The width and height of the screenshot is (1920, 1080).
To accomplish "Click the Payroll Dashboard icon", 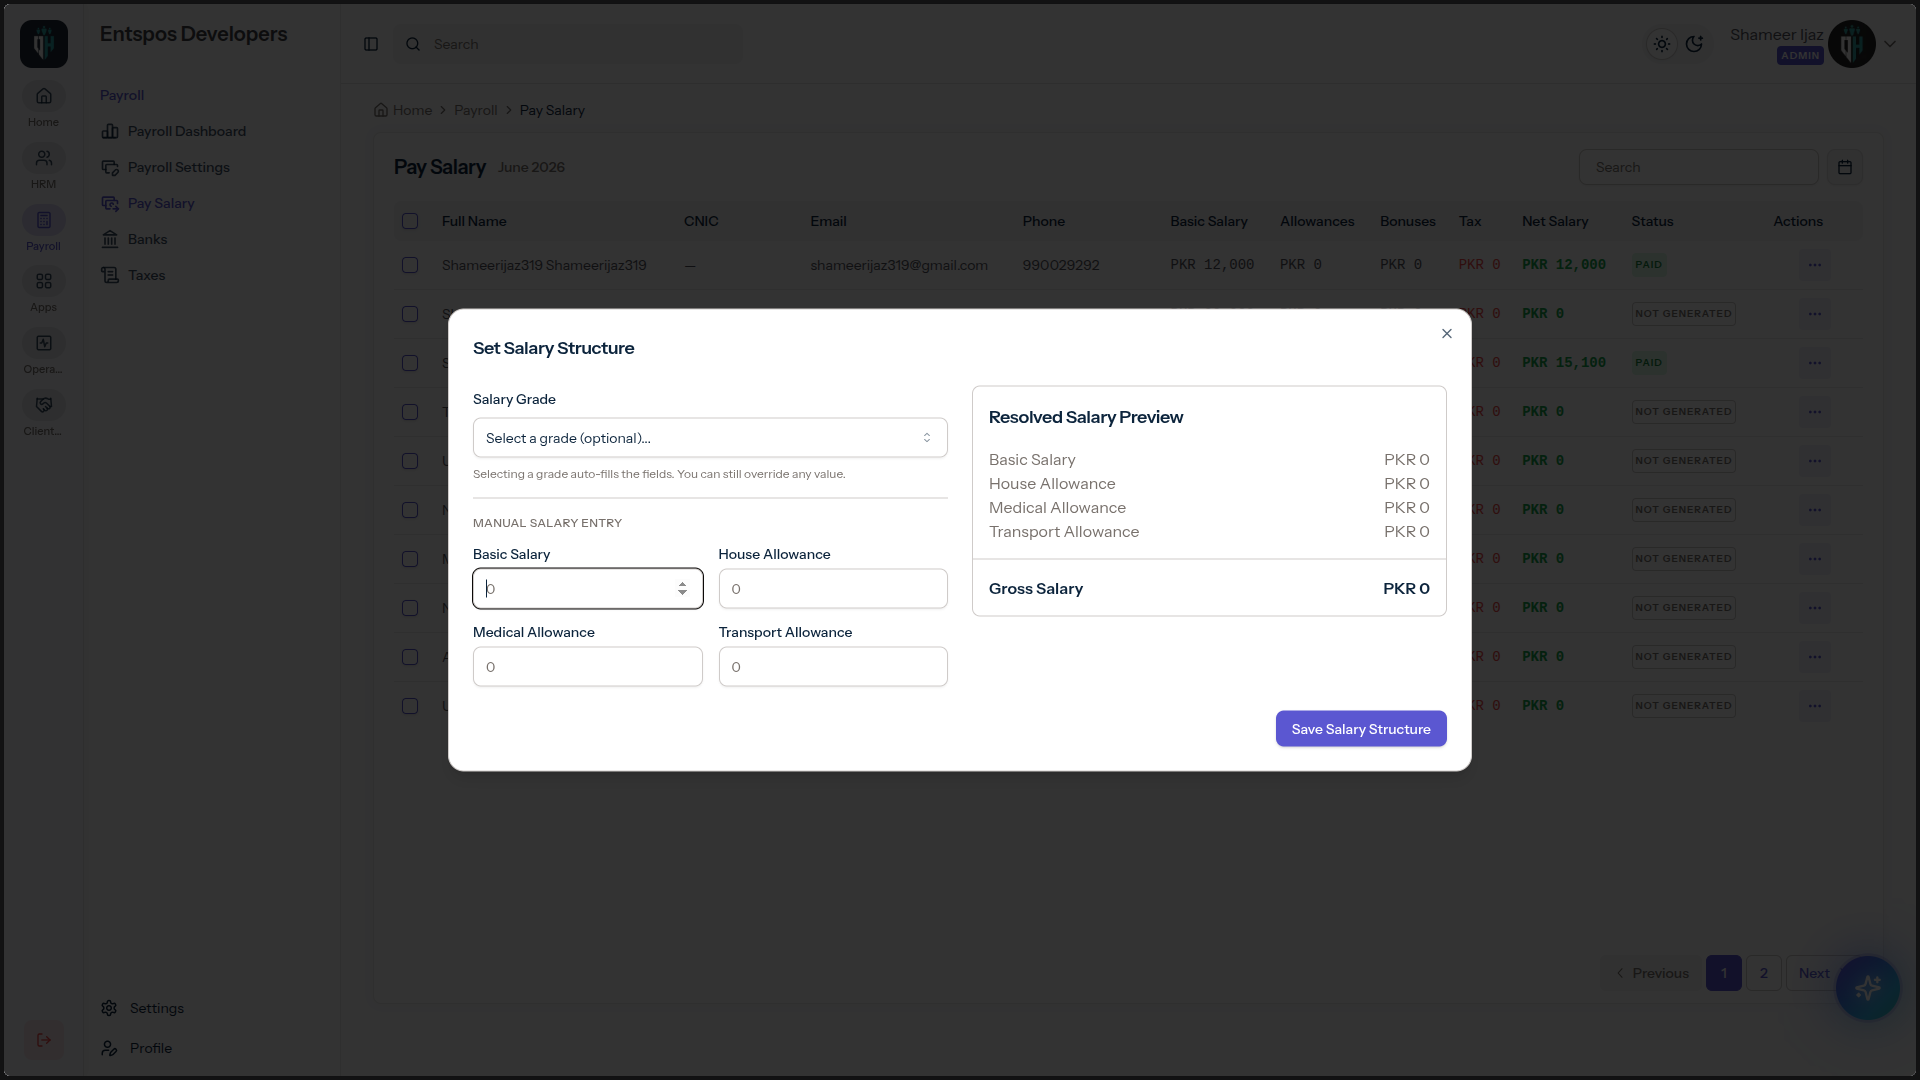I will click(110, 131).
